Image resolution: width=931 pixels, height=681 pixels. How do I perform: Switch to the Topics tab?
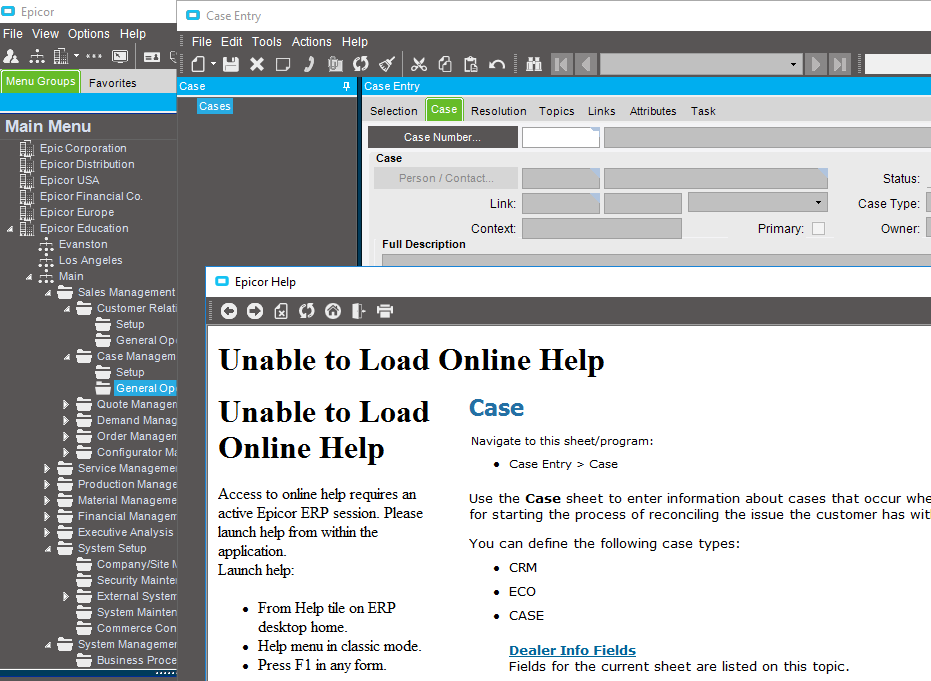click(556, 111)
